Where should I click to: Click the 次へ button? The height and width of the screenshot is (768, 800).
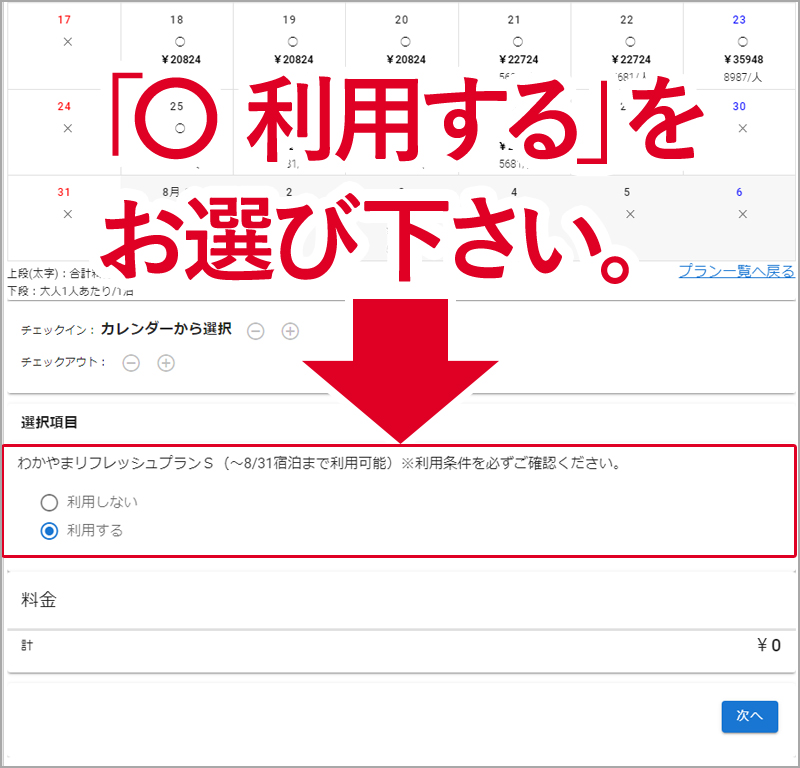click(749, 716)
